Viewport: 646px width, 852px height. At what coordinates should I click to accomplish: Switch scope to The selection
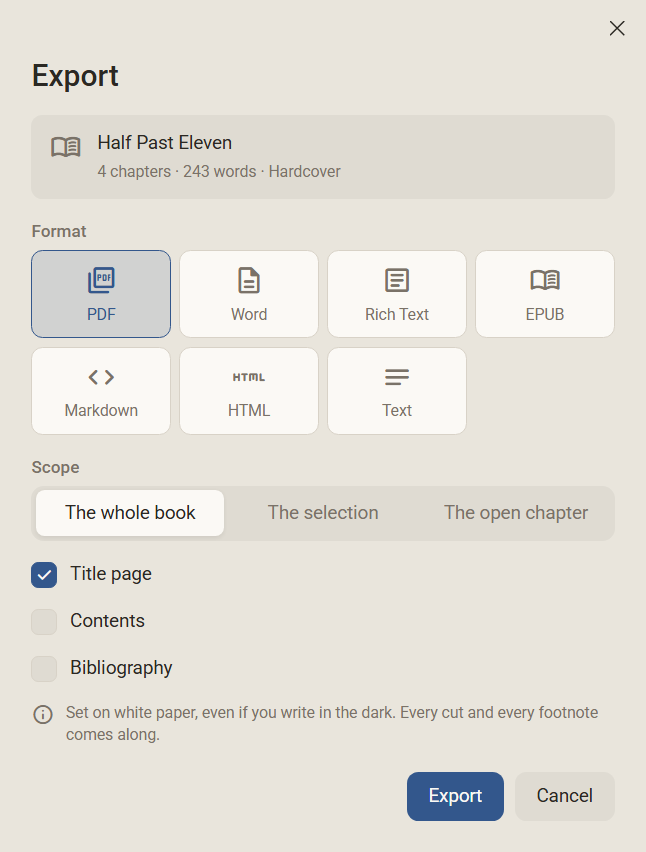tap(323, 513)
